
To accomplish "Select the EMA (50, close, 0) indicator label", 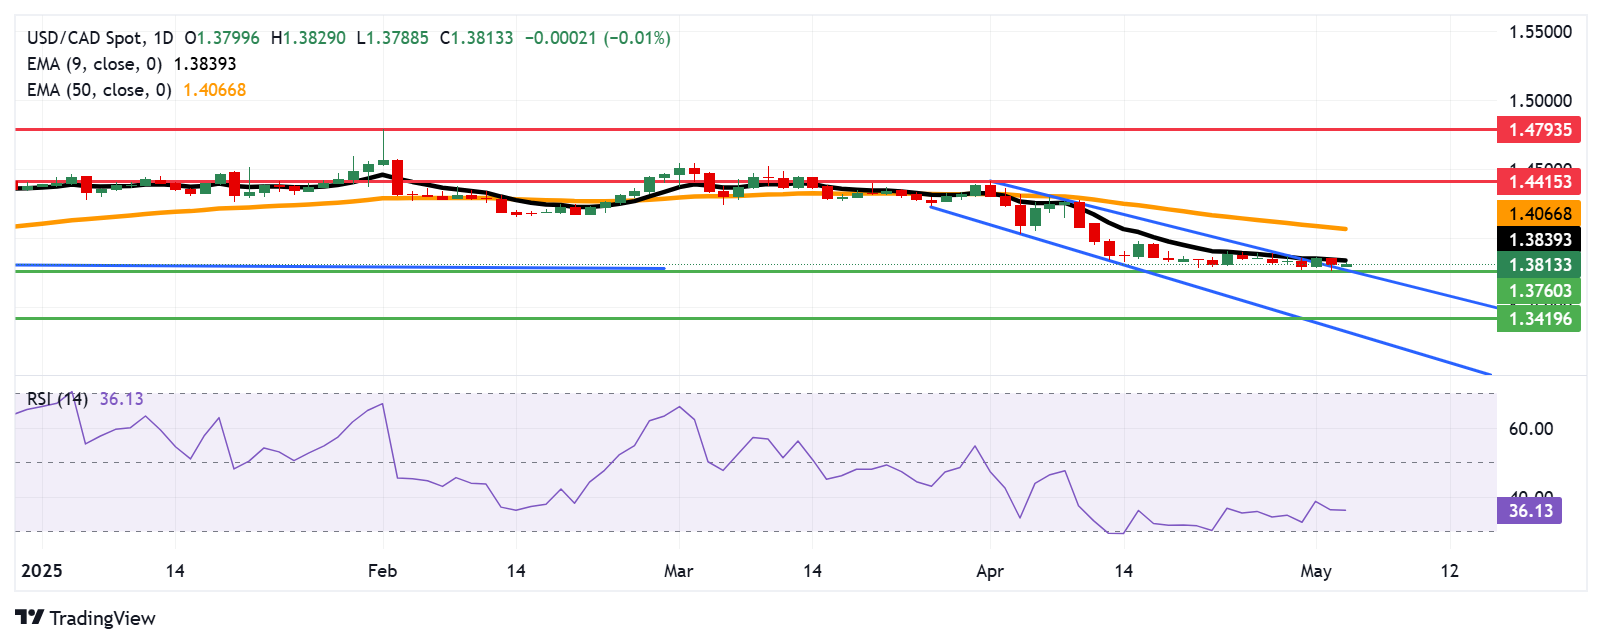I will [x=99, y=90].
